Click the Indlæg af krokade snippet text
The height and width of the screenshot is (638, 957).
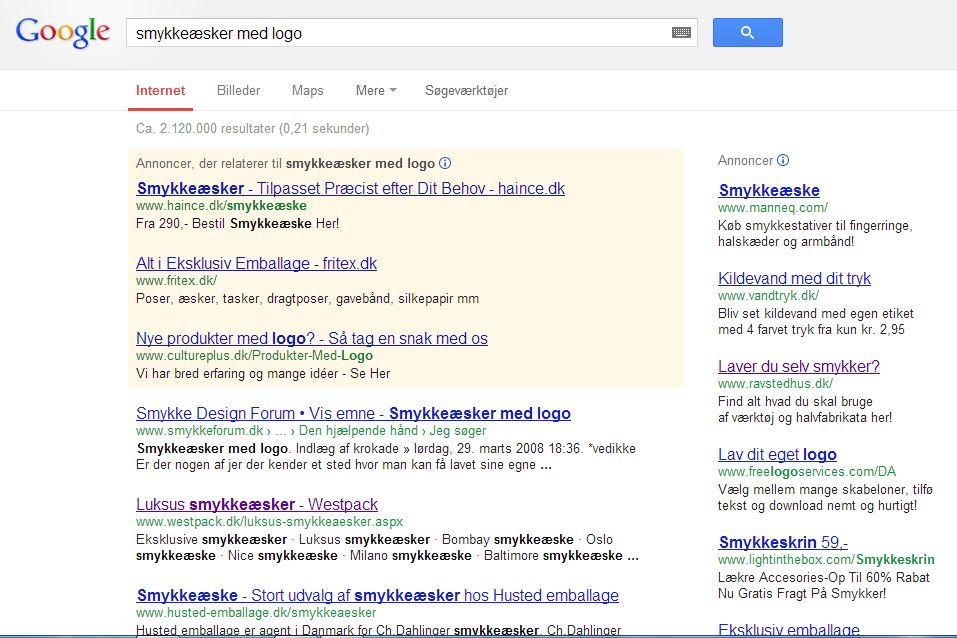[385, 456]
